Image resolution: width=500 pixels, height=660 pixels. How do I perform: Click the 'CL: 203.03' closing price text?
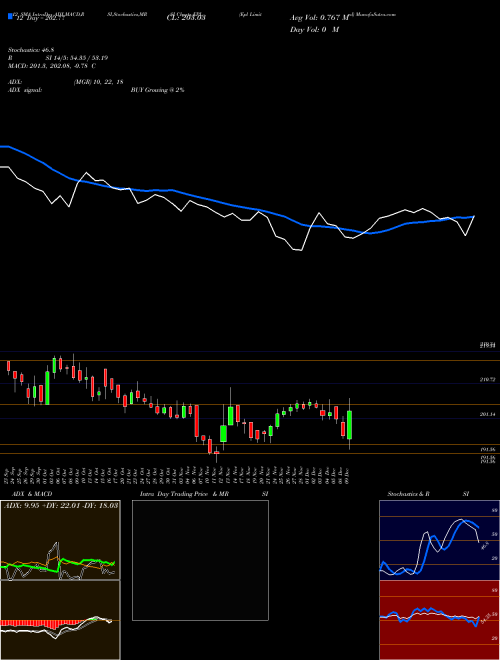click(x=186, y=18)
